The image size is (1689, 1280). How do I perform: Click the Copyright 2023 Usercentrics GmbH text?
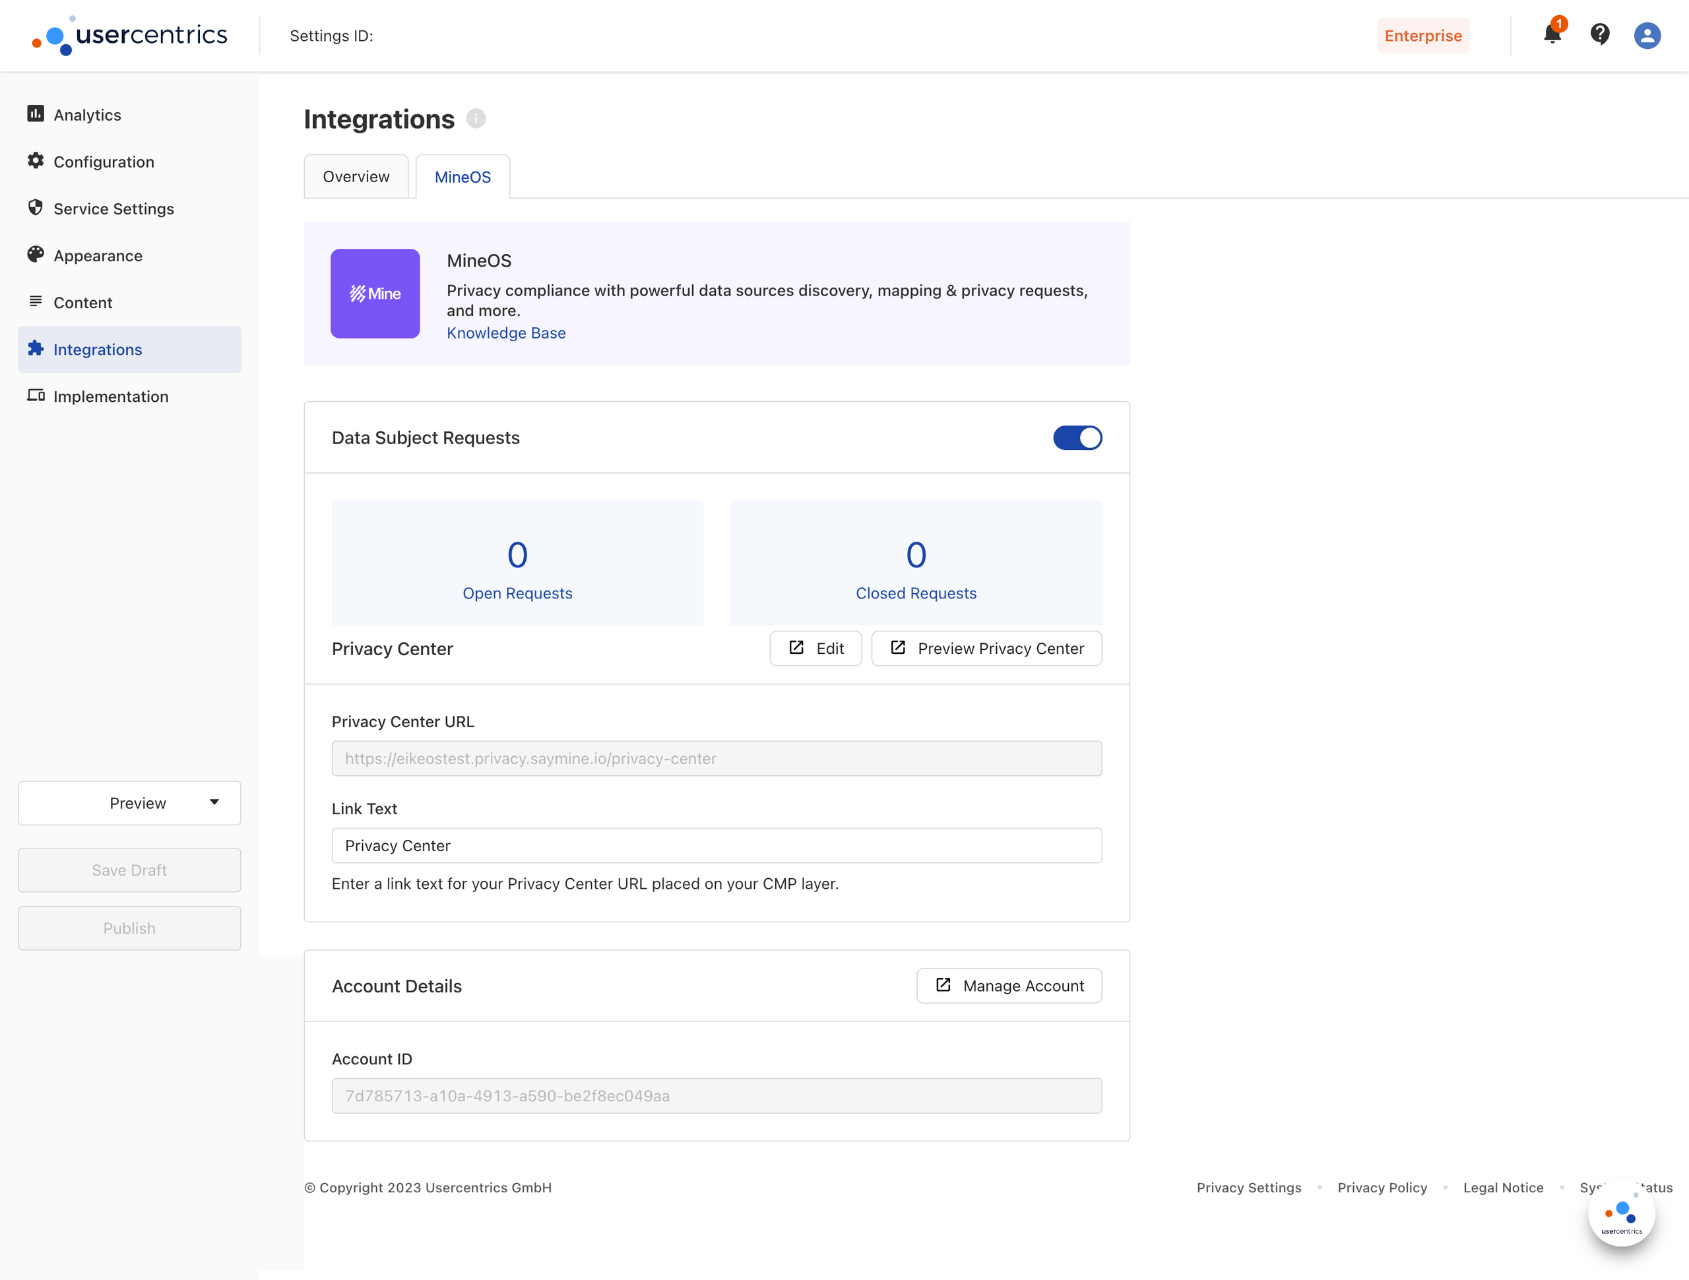428,1188
